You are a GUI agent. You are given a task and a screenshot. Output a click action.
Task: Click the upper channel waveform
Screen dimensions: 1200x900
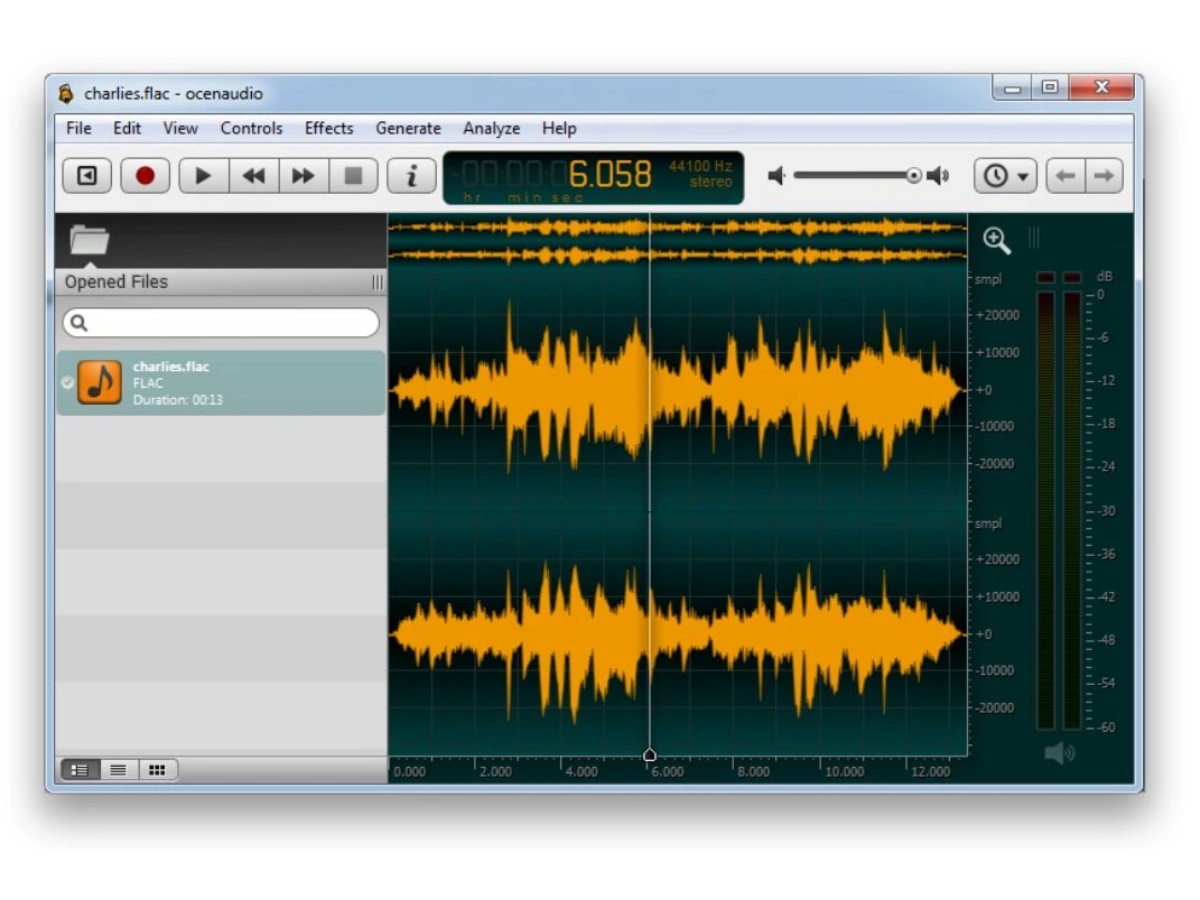pos(677,390)
